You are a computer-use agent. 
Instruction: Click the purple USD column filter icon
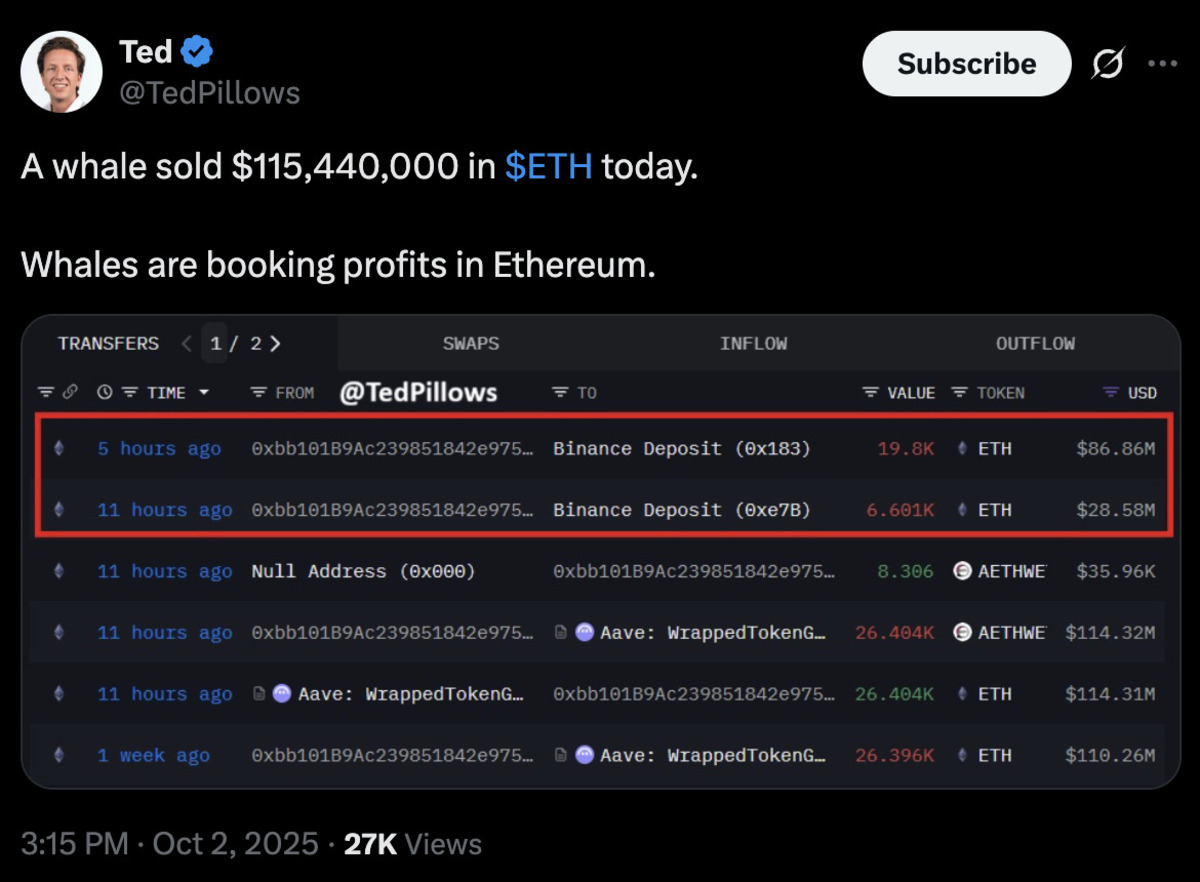click(1111, 393)
